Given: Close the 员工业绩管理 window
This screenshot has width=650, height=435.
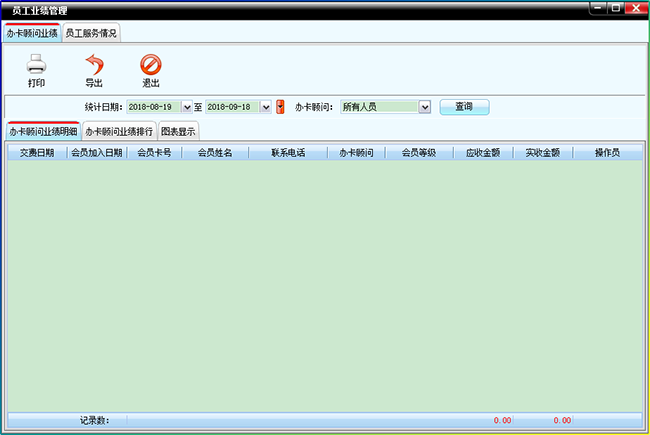Looking at the screenshot, I should 635,8.
